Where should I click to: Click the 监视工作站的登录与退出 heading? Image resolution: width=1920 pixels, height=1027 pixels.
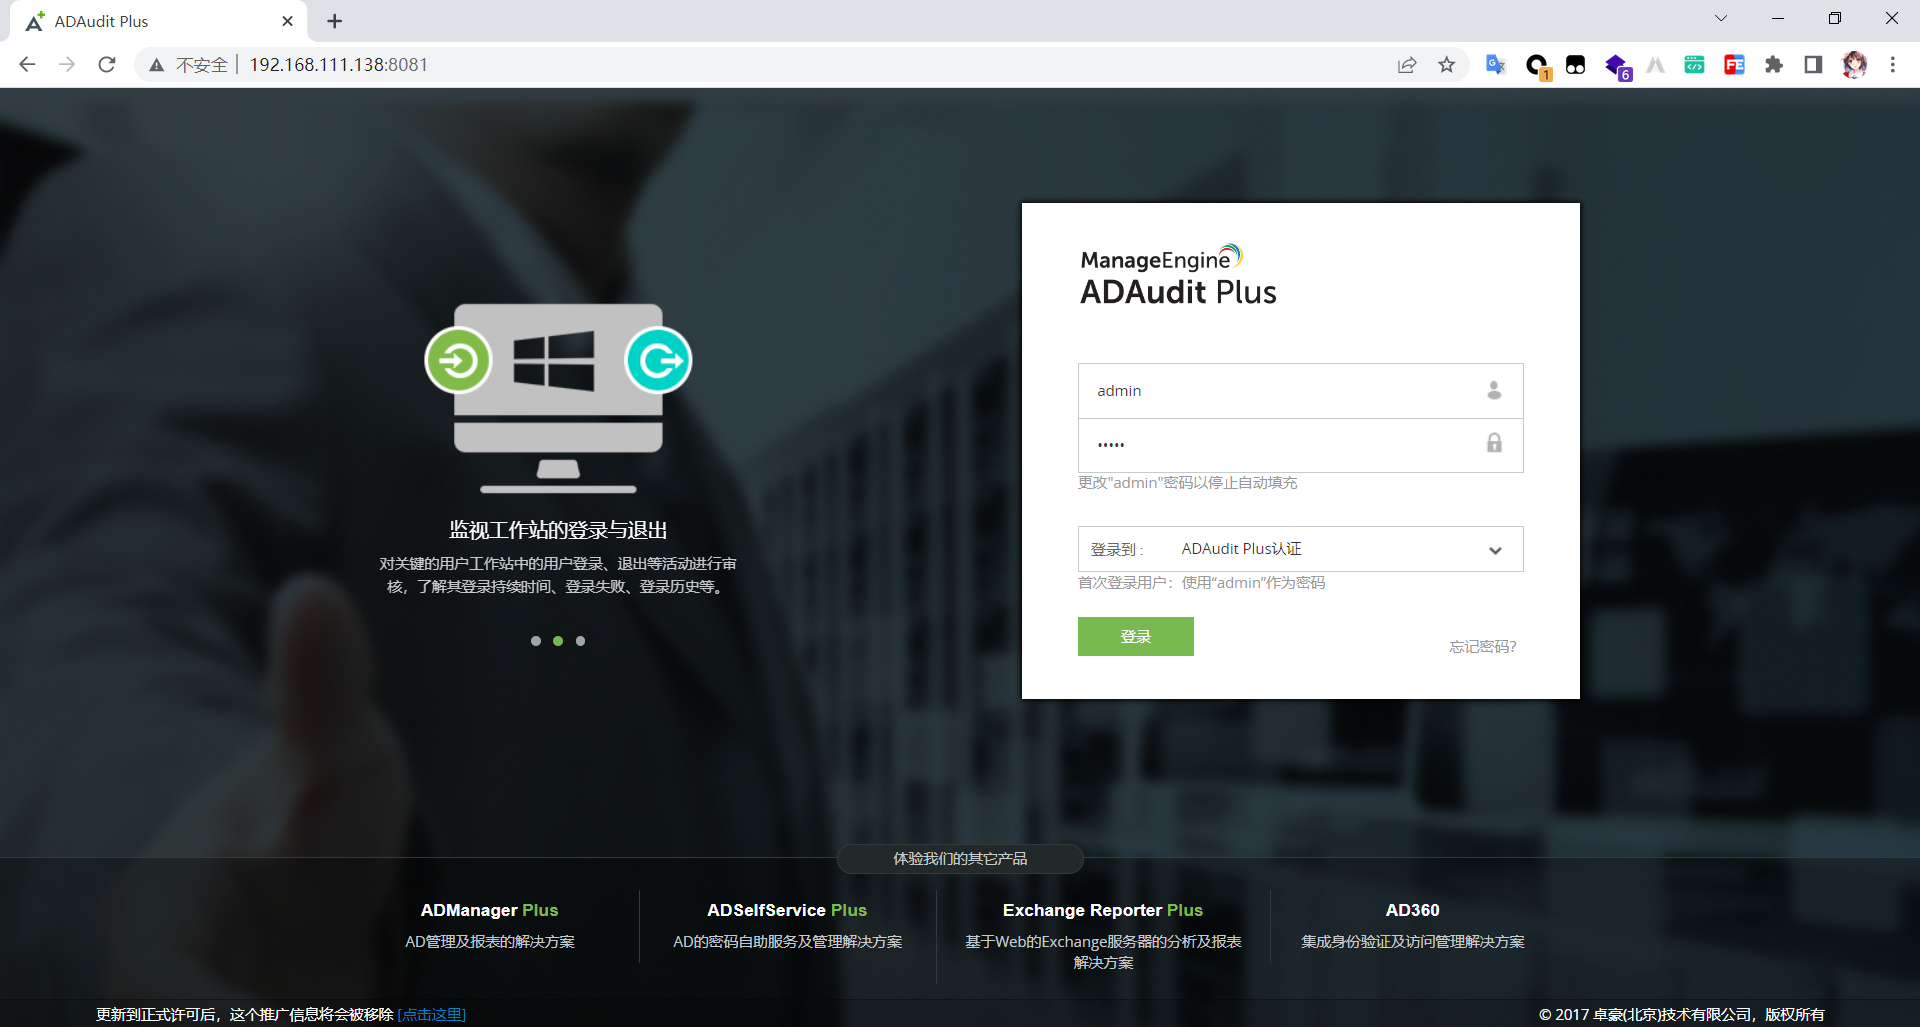coord(558,530)
